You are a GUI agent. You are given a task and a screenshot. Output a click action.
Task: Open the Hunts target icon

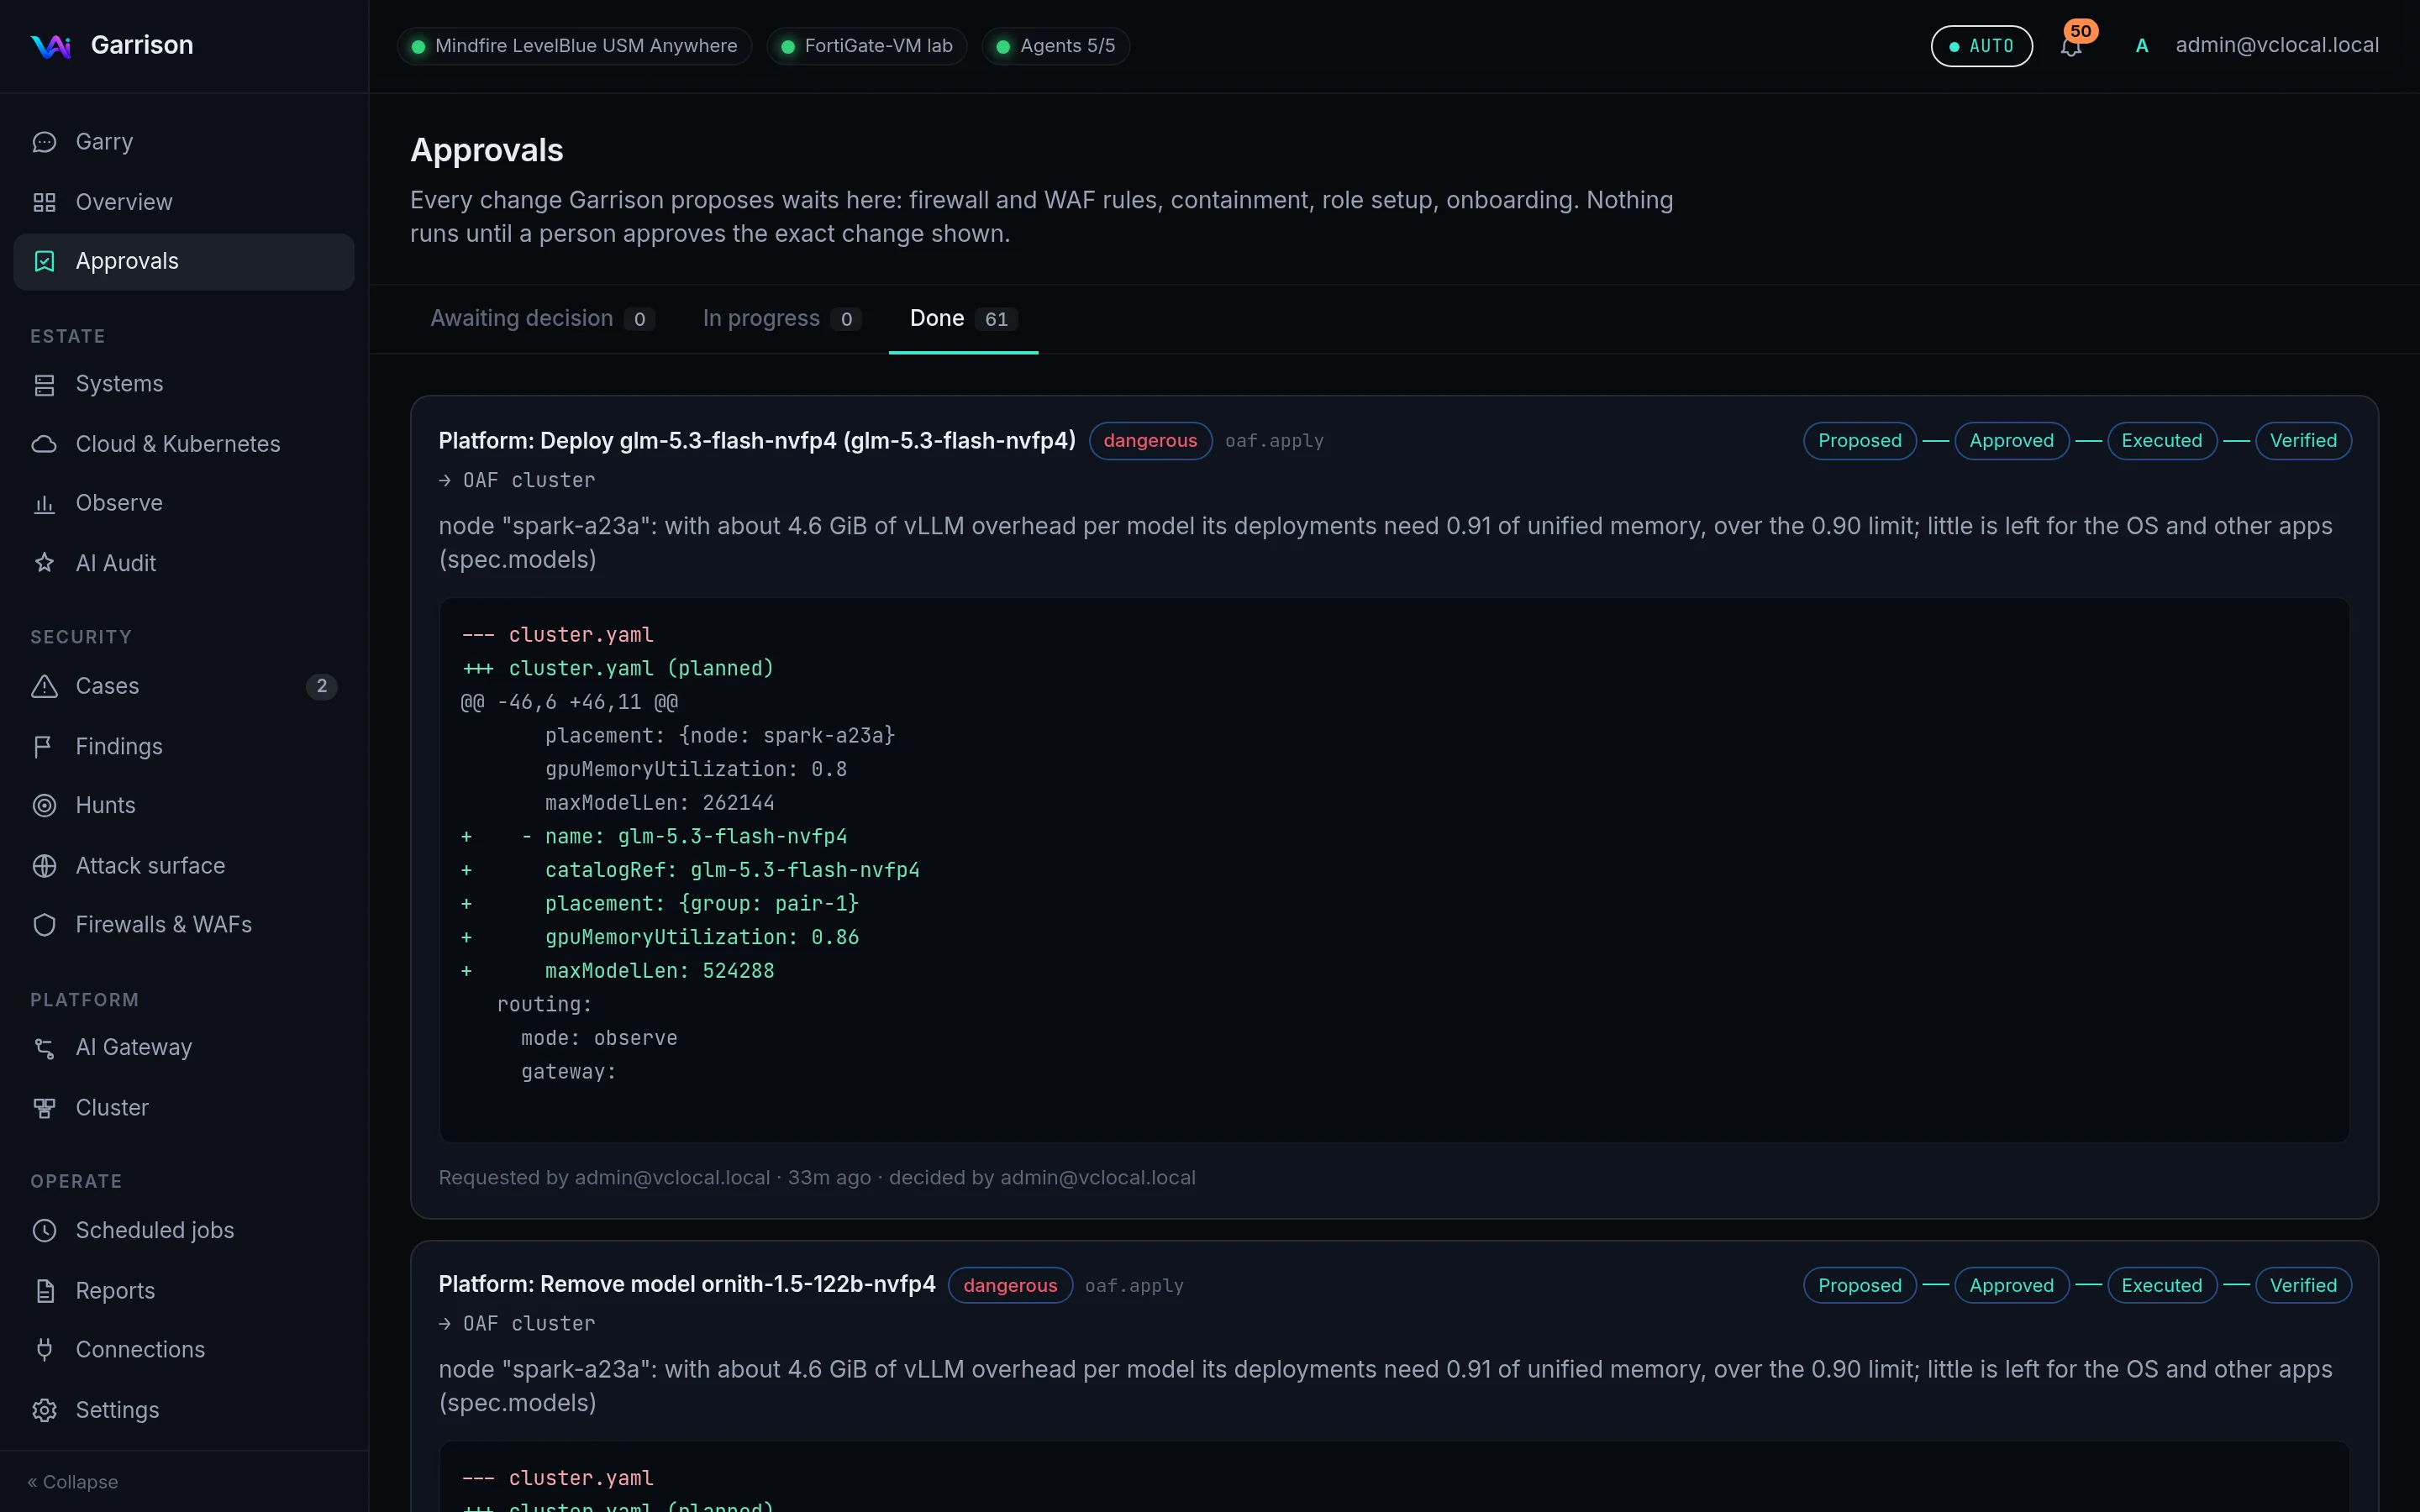coord(44,805)
